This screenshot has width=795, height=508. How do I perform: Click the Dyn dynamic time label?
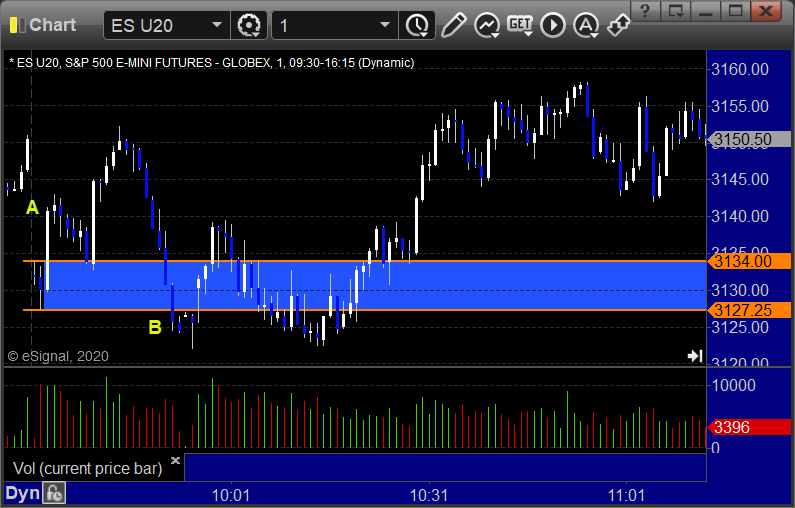click(x=22, y=493)
